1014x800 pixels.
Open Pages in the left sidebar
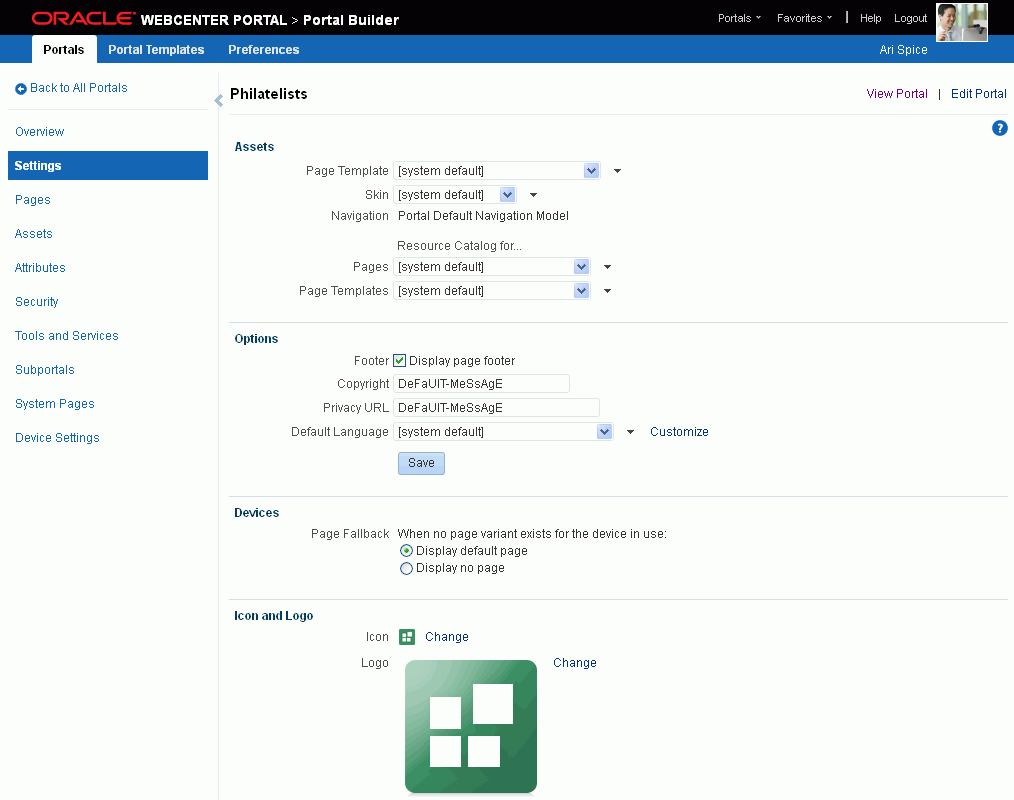click(32, 199)
